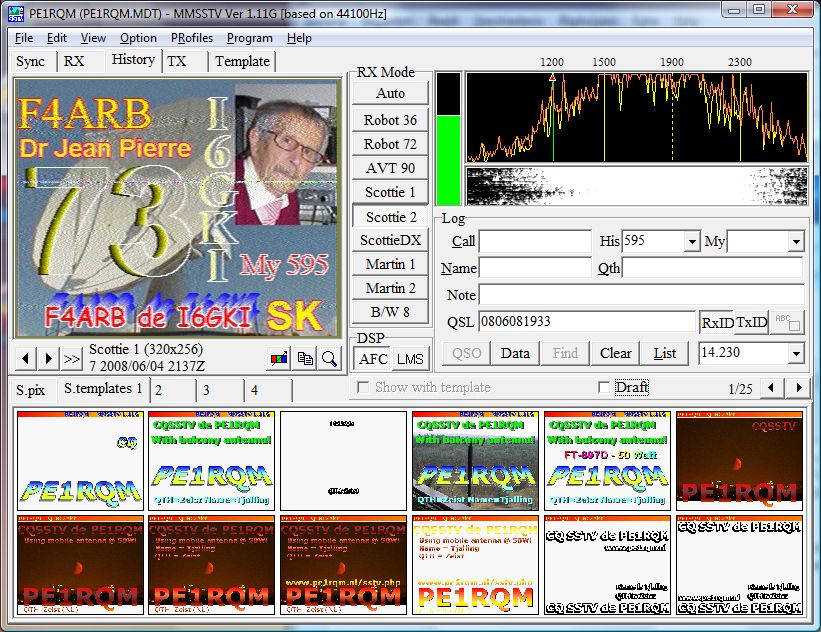Select the first PE1RQM template thumbnail
Viewport: 821px width, 632px height.
point(78,461)
